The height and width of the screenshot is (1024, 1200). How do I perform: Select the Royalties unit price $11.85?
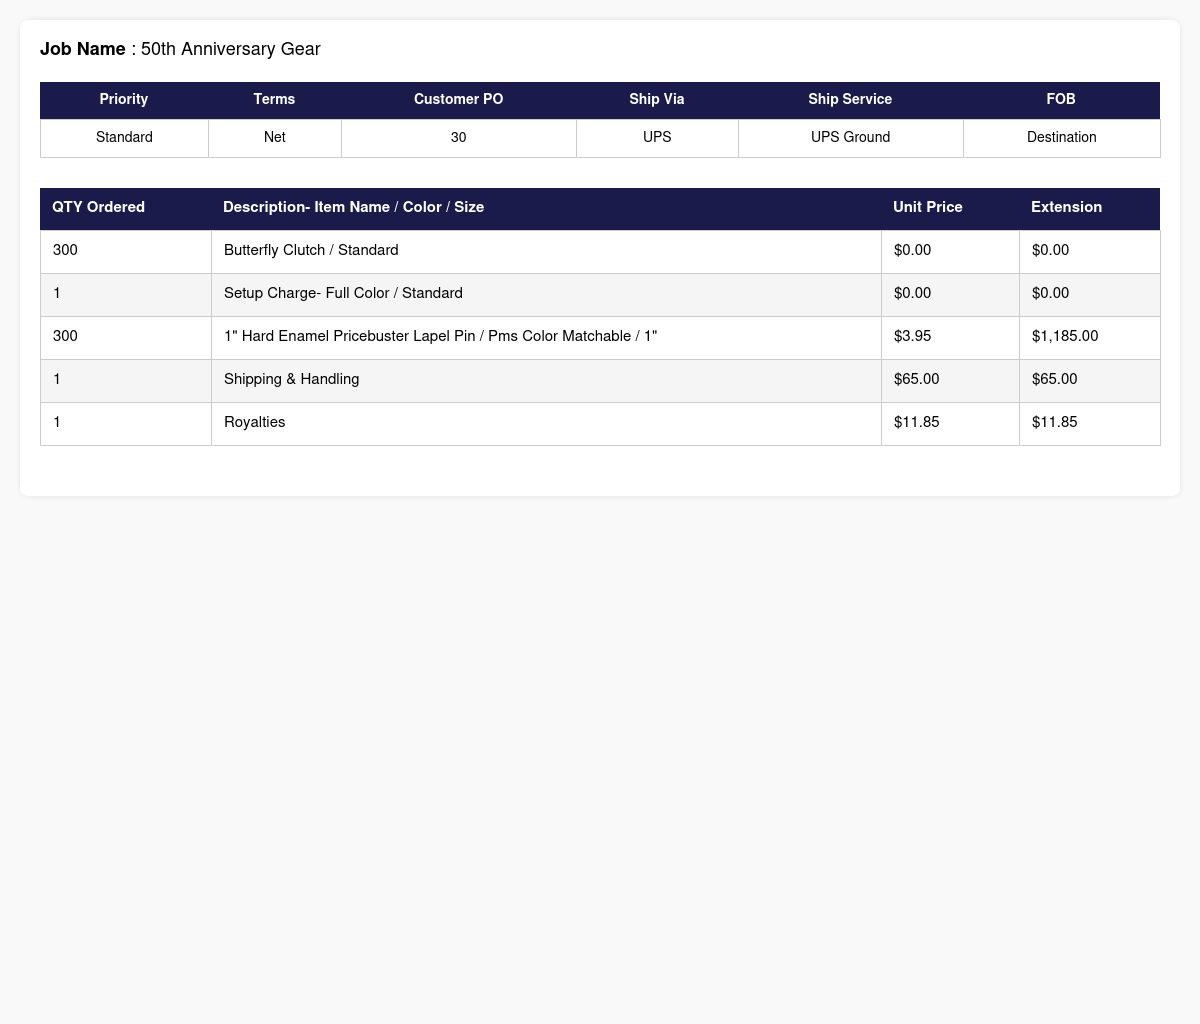[950, 423]
